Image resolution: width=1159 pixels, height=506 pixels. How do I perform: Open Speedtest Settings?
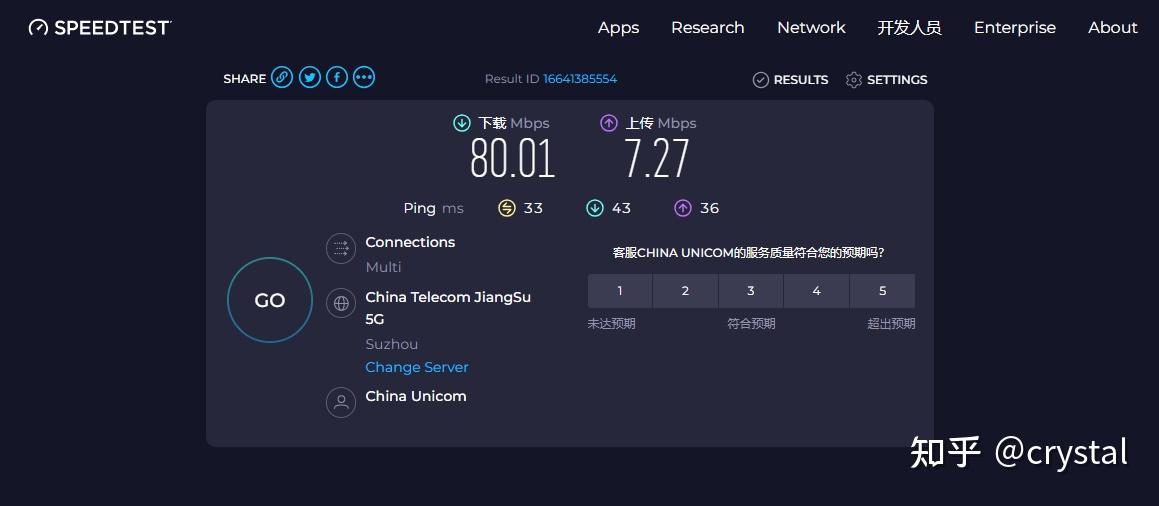pos(886,80)
